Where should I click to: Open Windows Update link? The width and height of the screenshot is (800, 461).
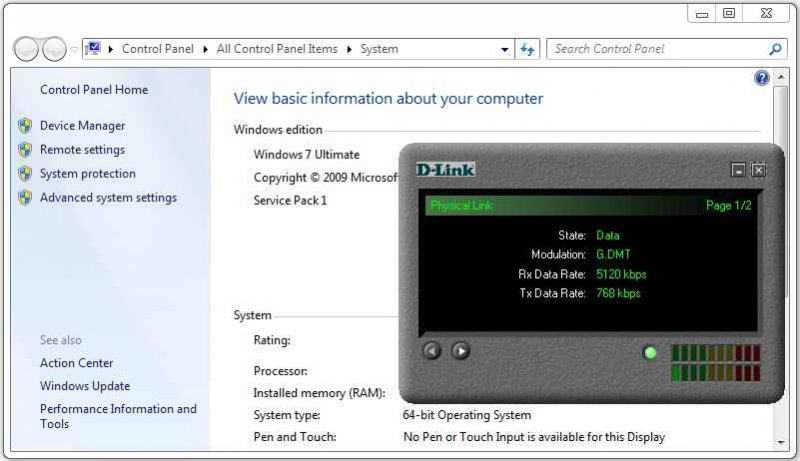pos(85,386)
